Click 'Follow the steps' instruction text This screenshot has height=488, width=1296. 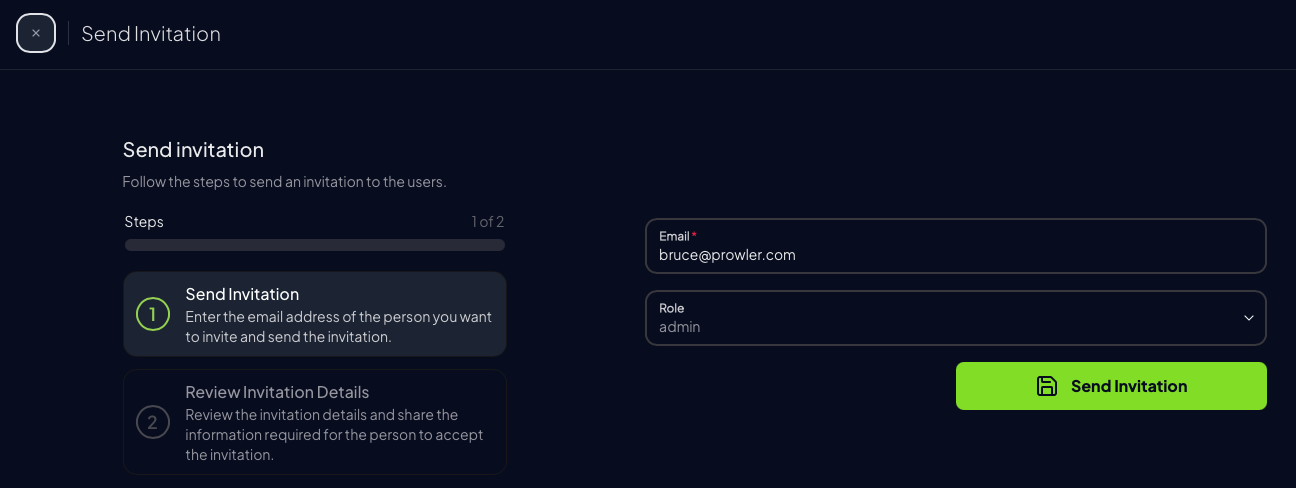(284, 182)
